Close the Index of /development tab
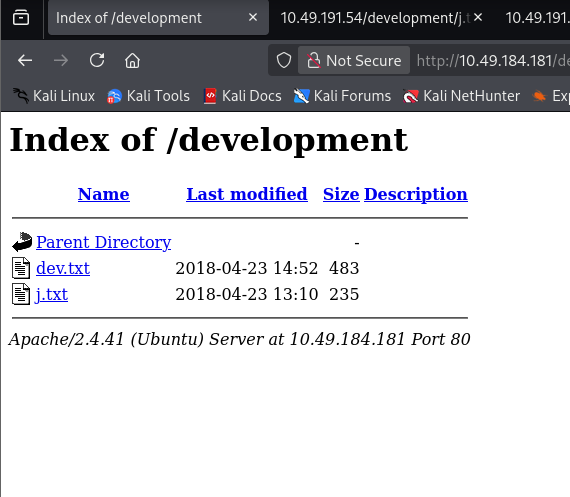 click(253, 17)
